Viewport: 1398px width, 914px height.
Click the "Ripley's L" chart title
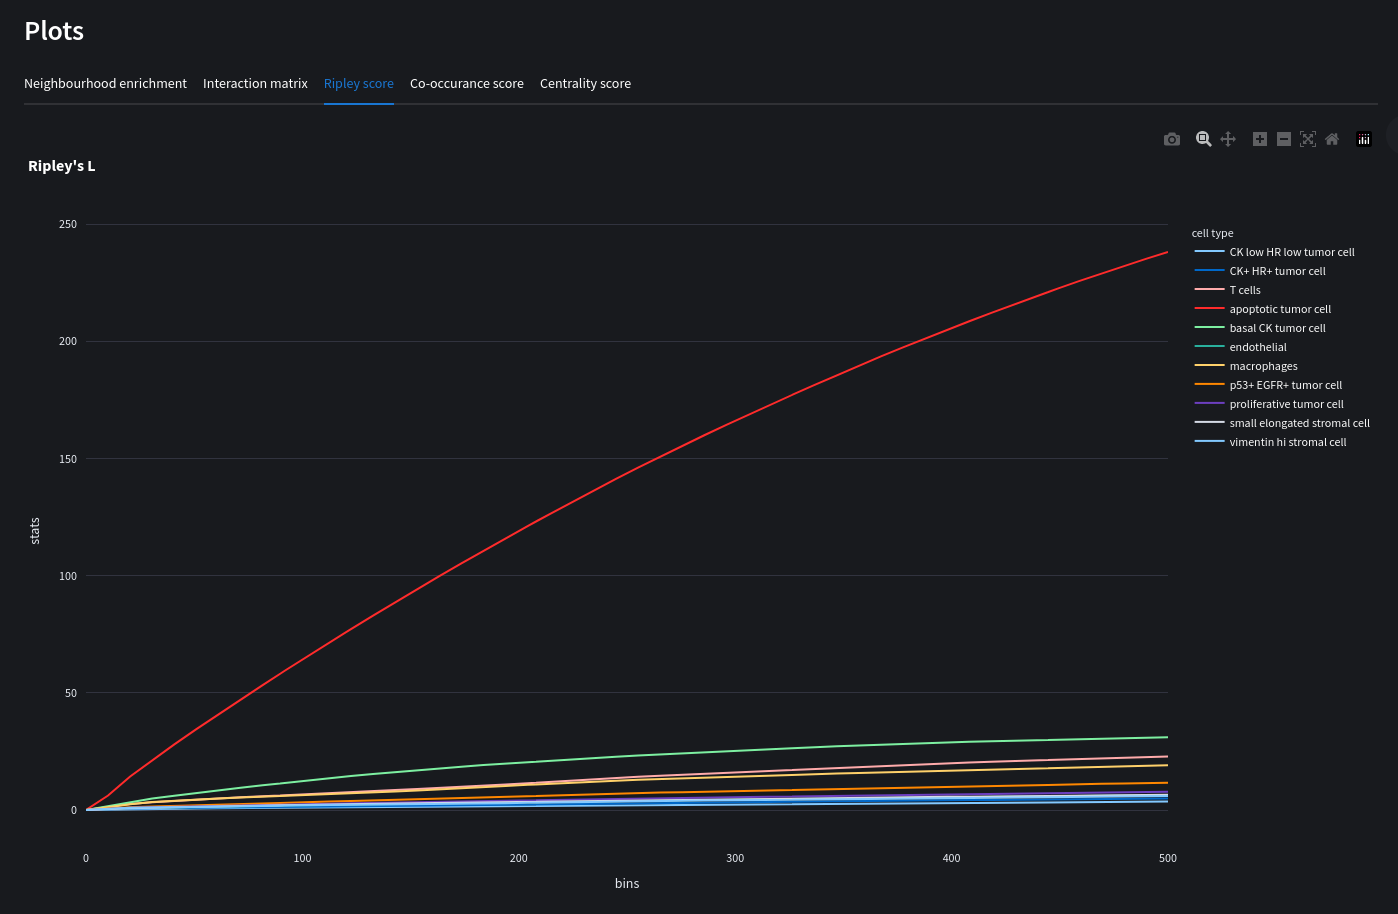62,166
